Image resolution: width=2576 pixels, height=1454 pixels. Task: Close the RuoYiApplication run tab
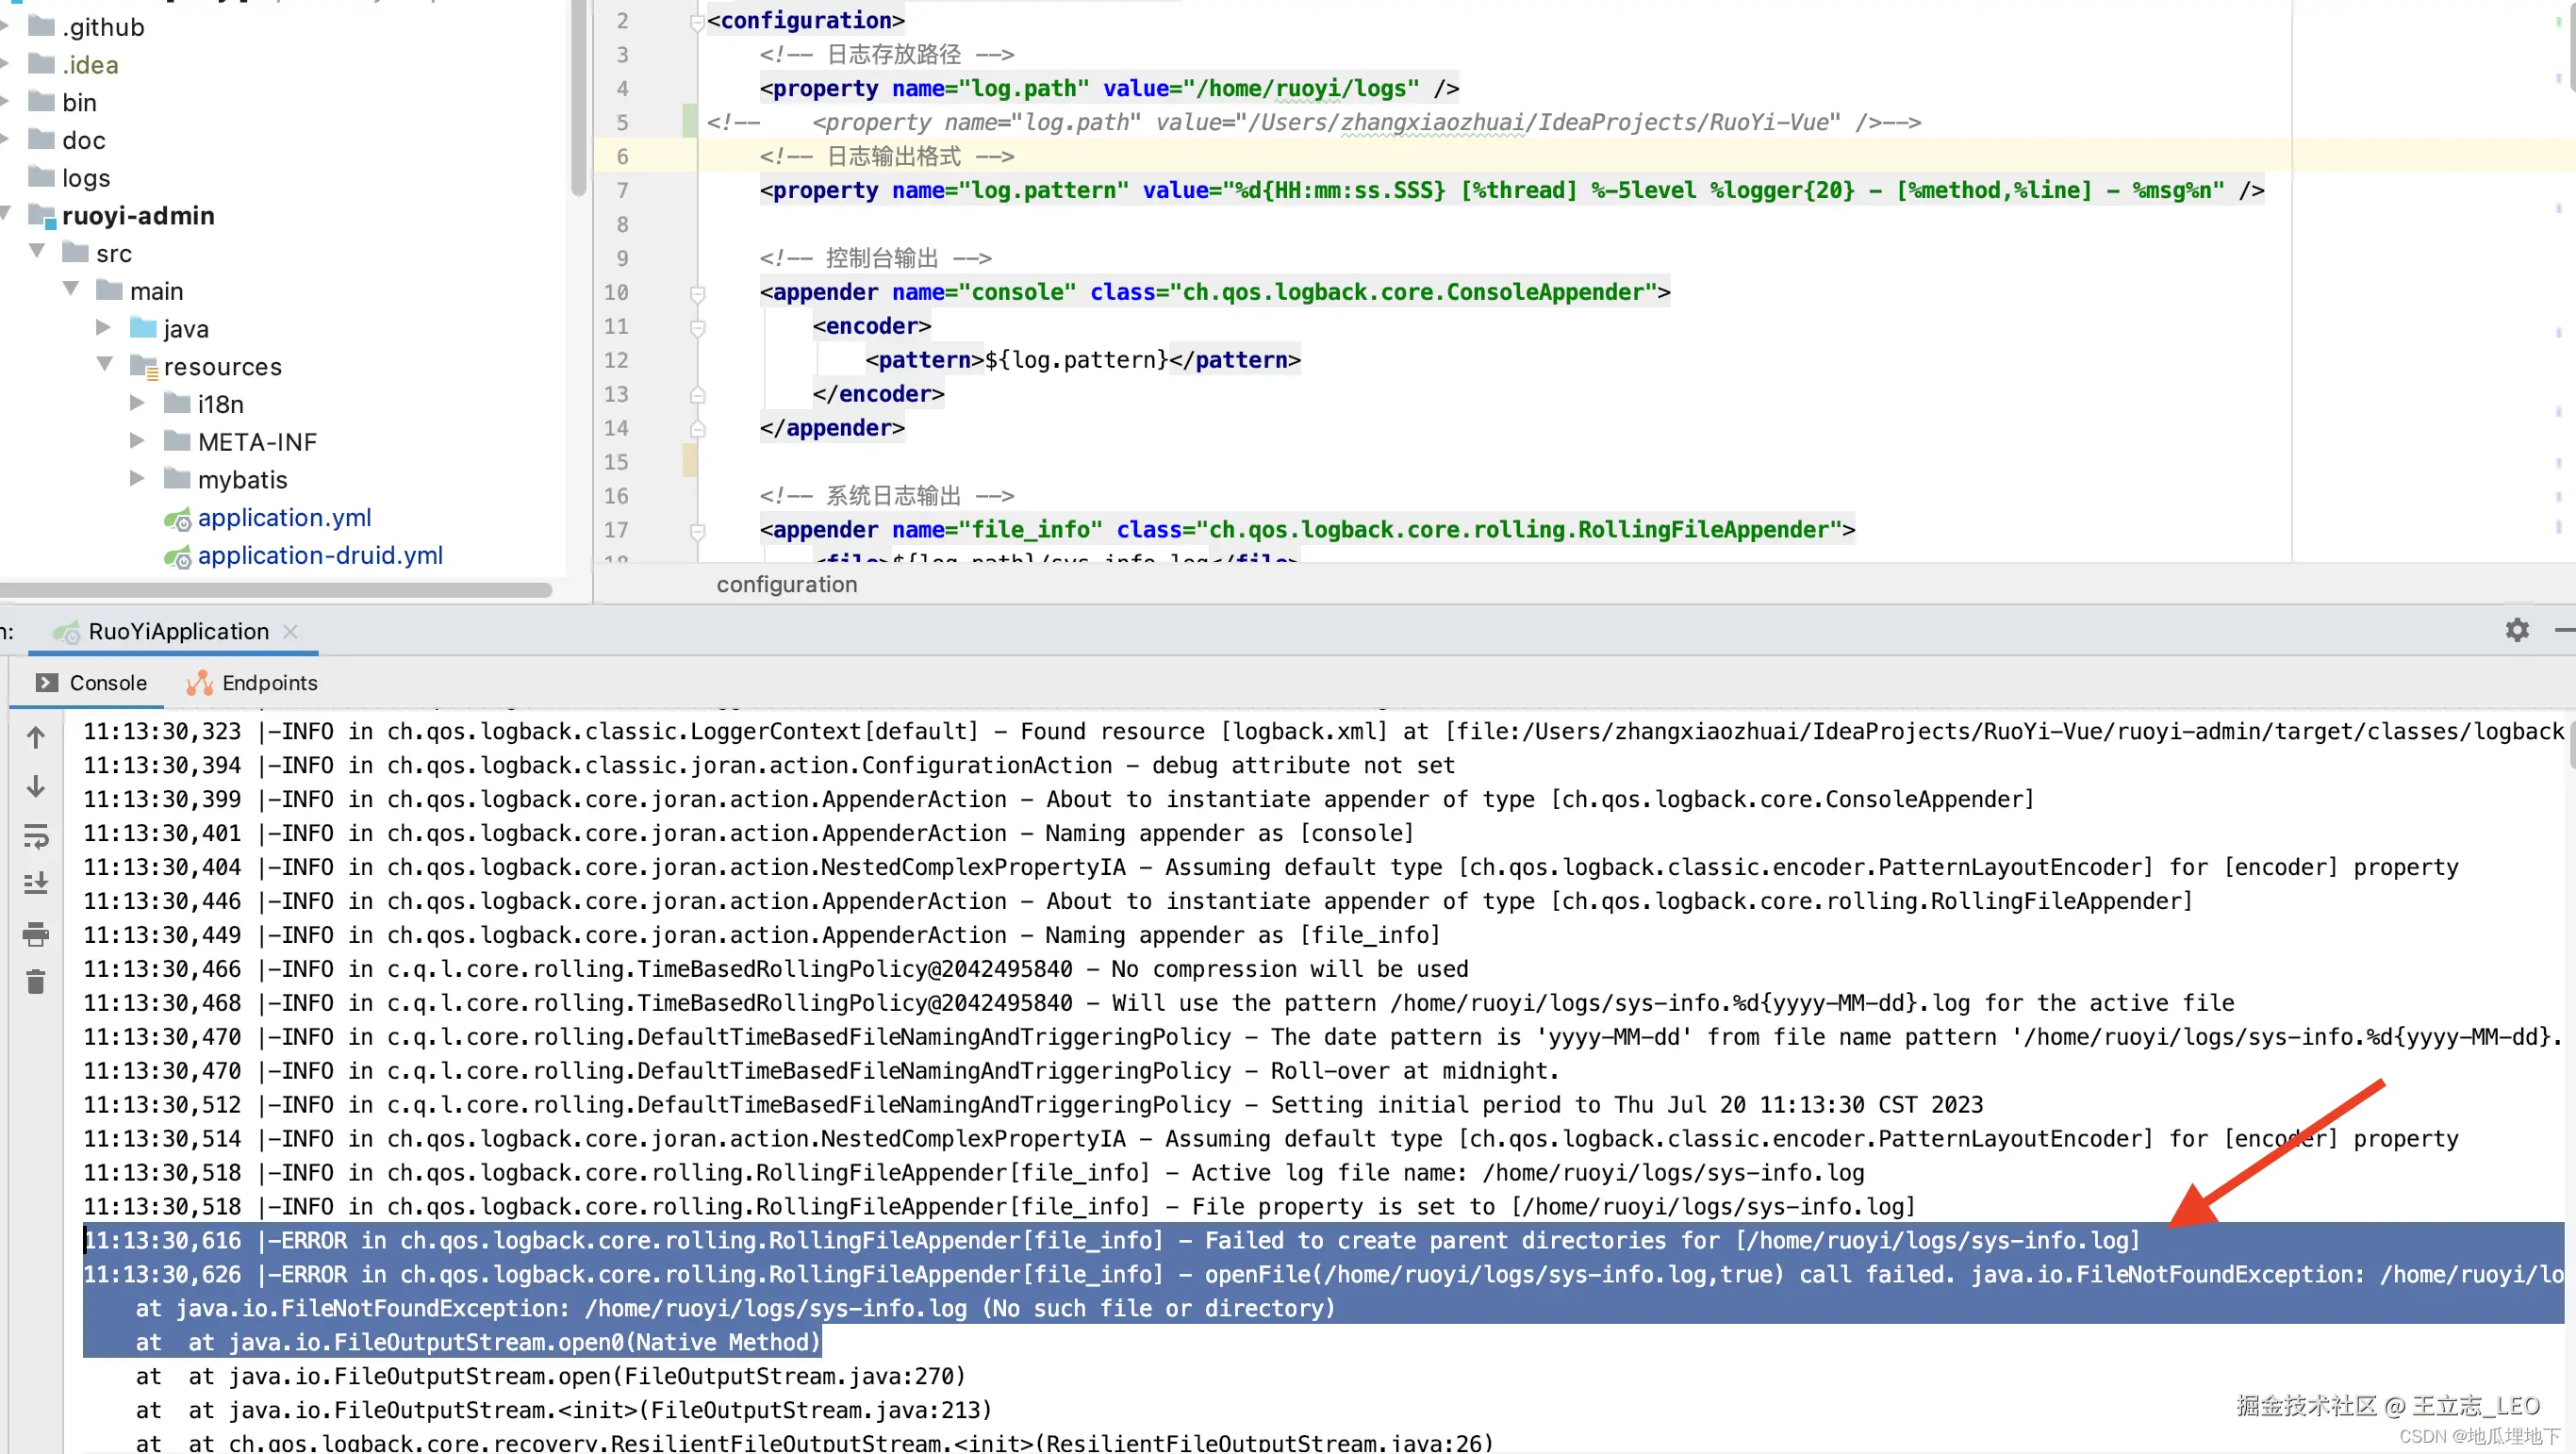point(291,632)
